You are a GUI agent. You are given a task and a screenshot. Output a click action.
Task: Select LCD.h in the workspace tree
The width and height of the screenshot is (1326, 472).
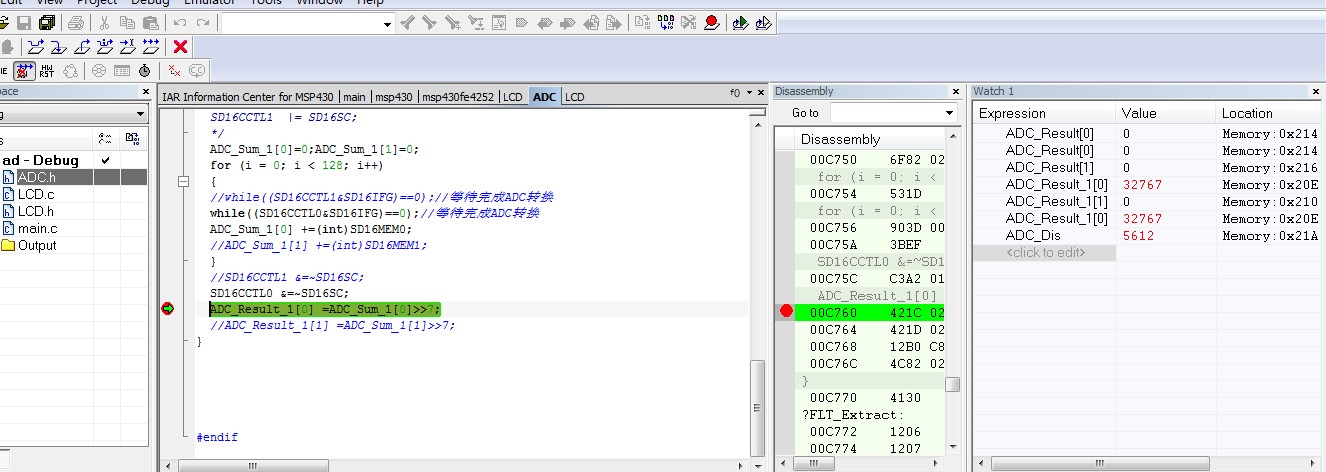(36, 211)
